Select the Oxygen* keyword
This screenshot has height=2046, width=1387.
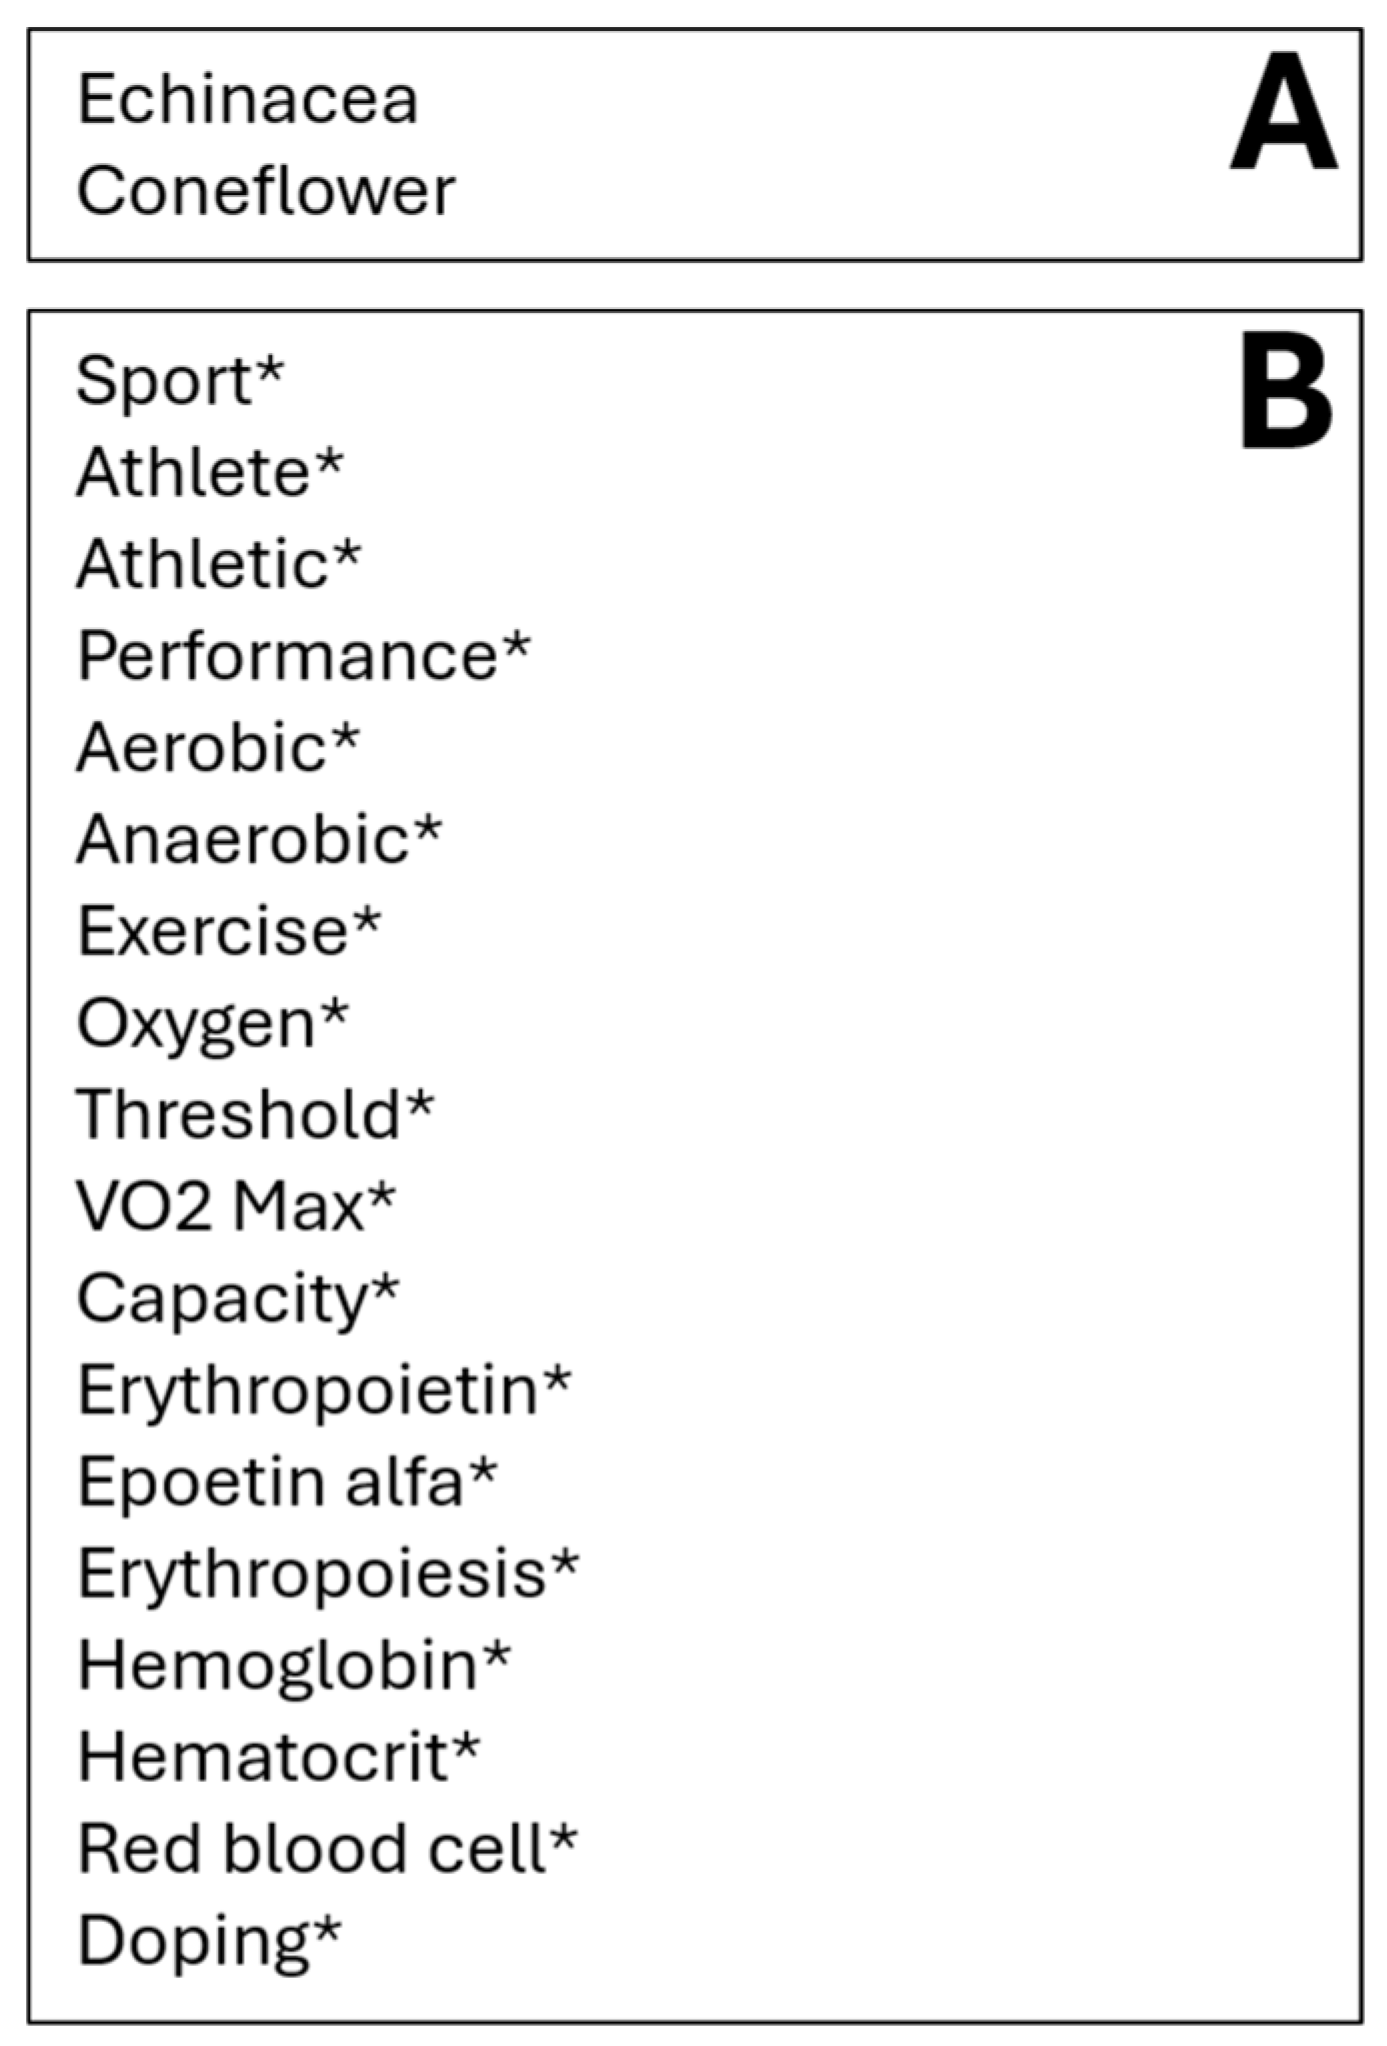click(x=213, y=1023)
